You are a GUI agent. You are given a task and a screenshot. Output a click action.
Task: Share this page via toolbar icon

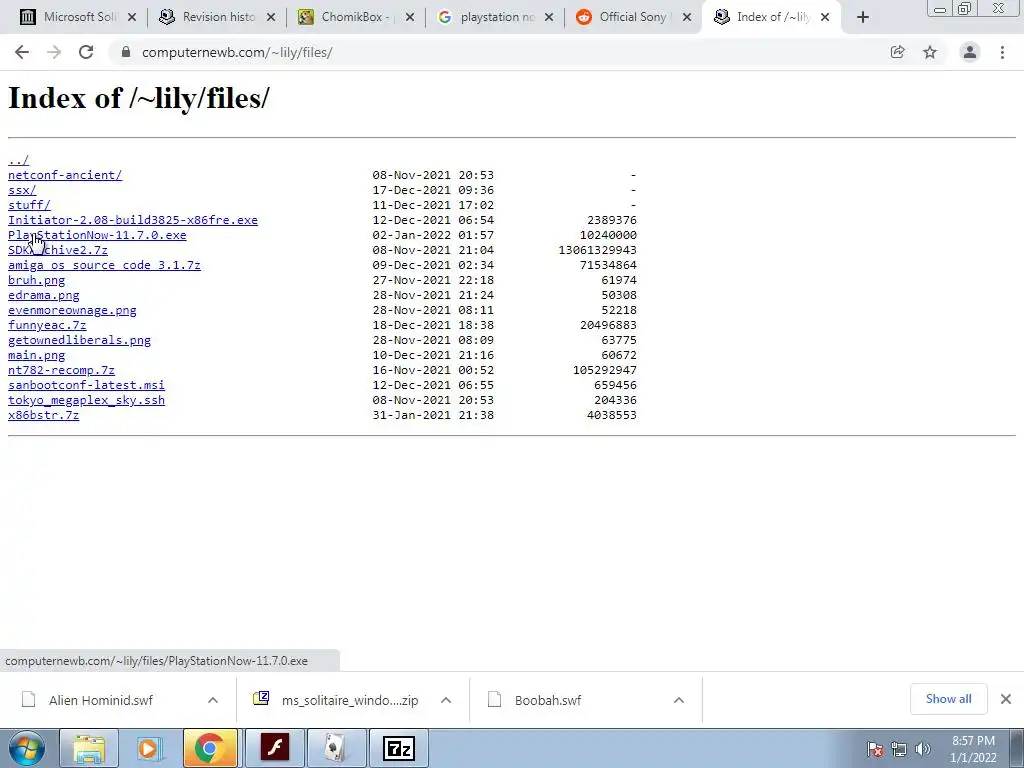pos(897,52)
